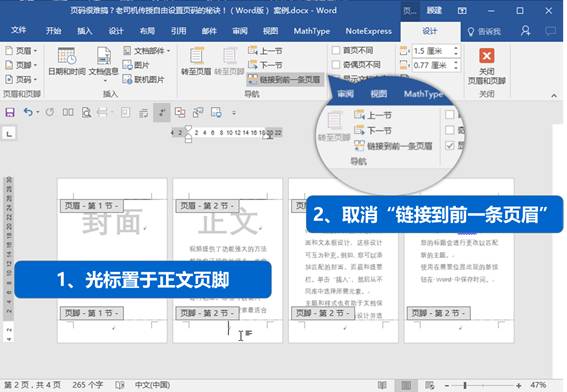The image size is (567, 392).
Task: Open the NoteExpress tab
Action: click(368, 31)
